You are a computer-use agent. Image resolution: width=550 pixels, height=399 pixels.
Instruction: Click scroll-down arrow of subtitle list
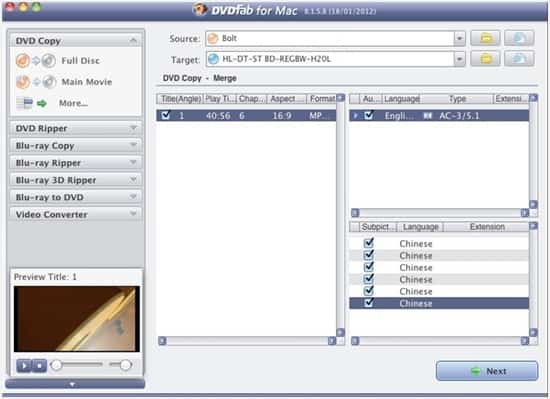click(533, 332)
